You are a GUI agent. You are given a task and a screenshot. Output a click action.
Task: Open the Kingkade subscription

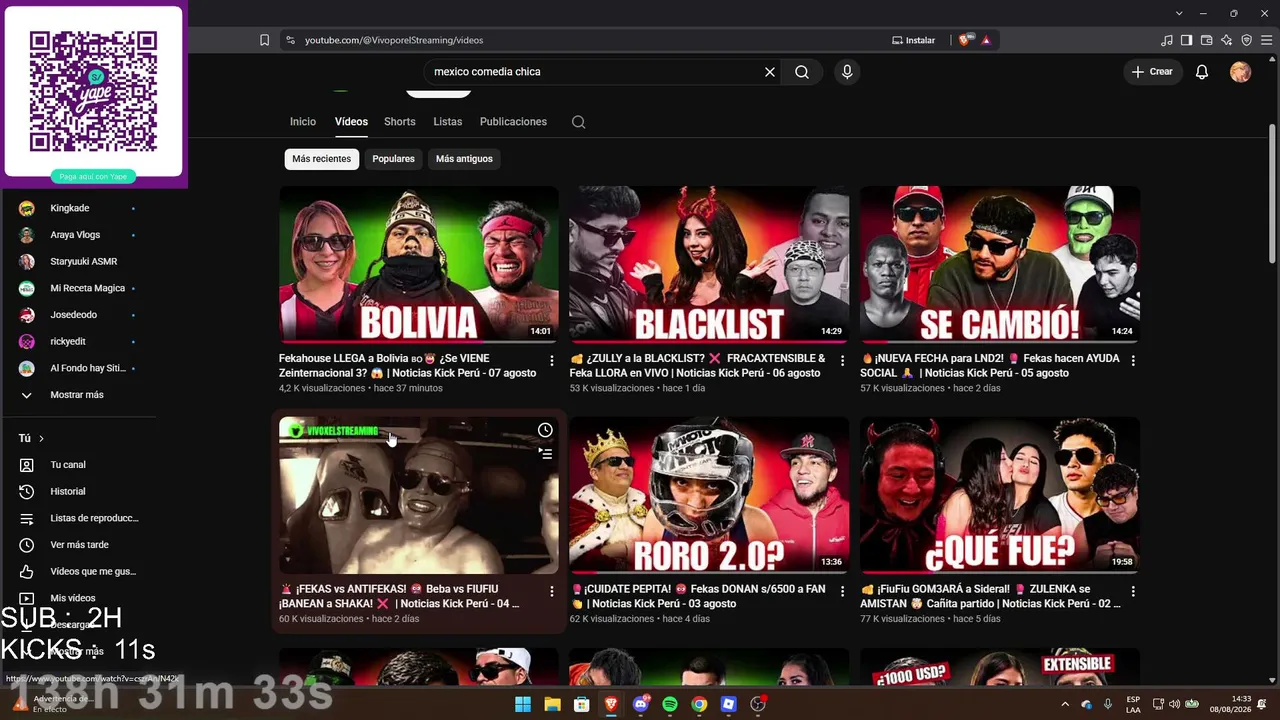click(x=70, y=208)
